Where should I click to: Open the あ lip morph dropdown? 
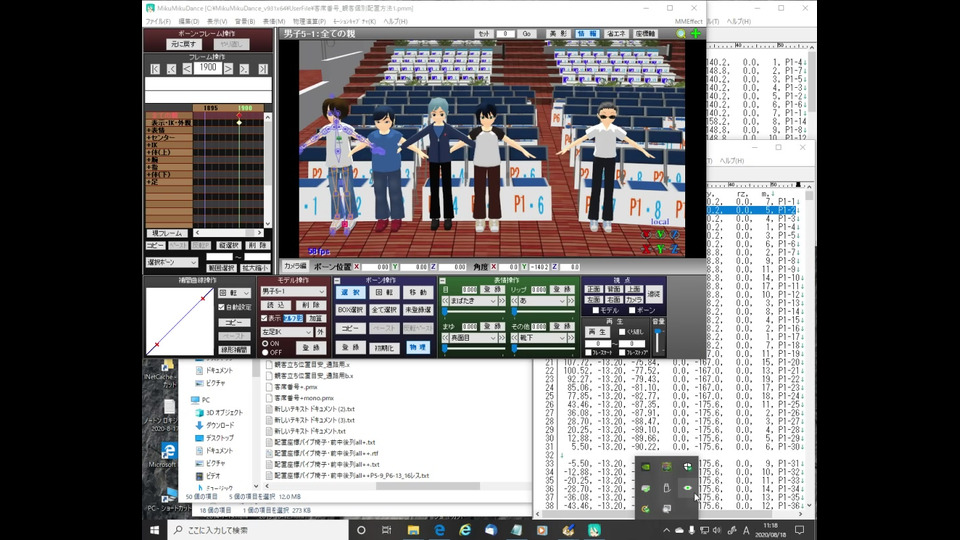click(x=543, y=301)
